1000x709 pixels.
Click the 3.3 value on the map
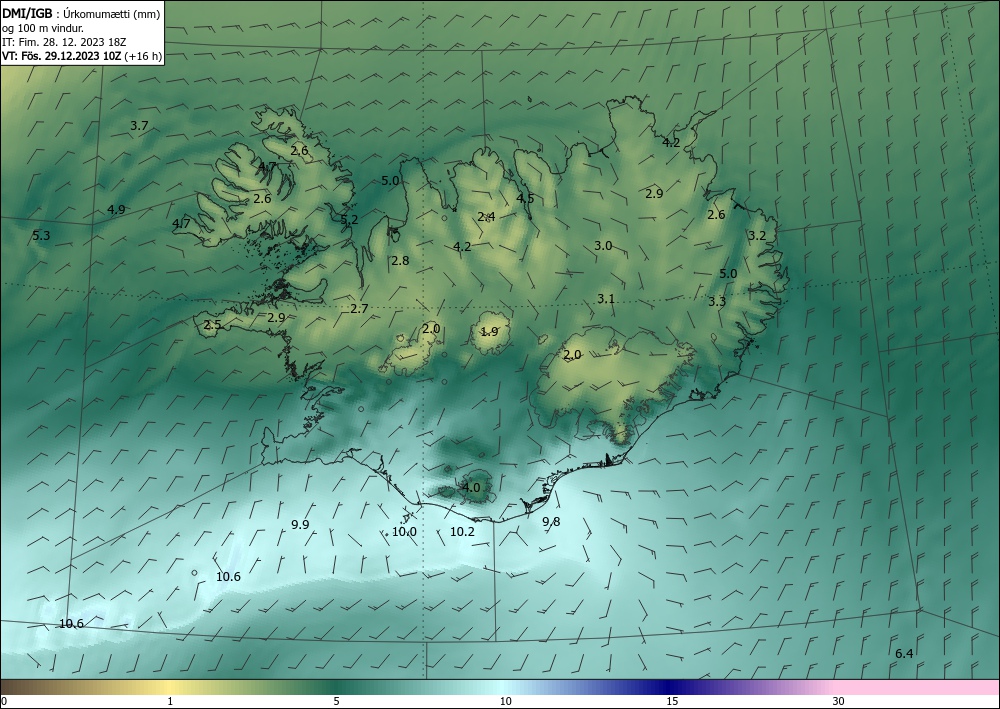(x=717, y=302)
